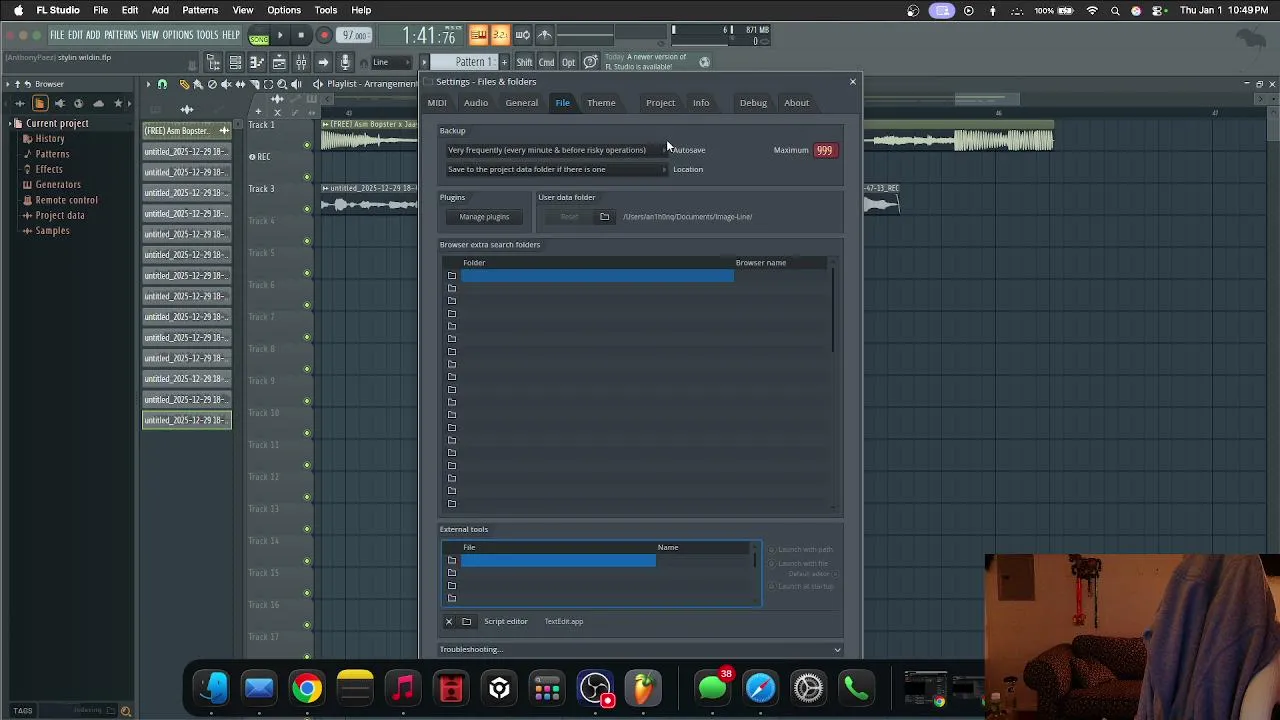The image size is (1280, 720).
Task: Select the Launch at startup radio option
Action: tap(800, 586)
